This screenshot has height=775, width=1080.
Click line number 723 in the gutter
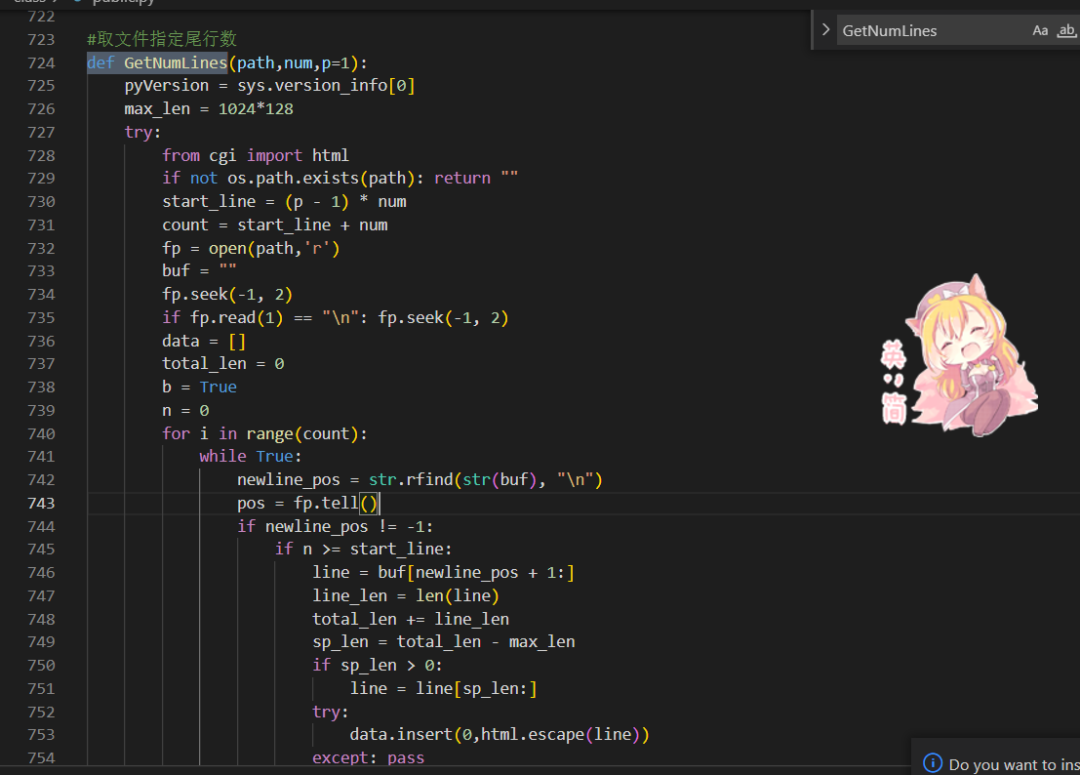(41, 39)
